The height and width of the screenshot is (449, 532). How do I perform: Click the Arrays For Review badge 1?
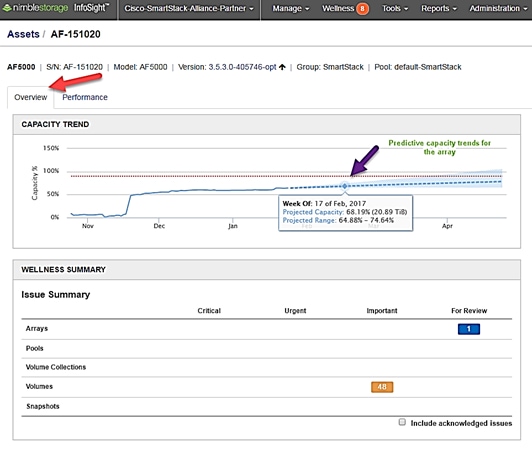pos(469,329)
